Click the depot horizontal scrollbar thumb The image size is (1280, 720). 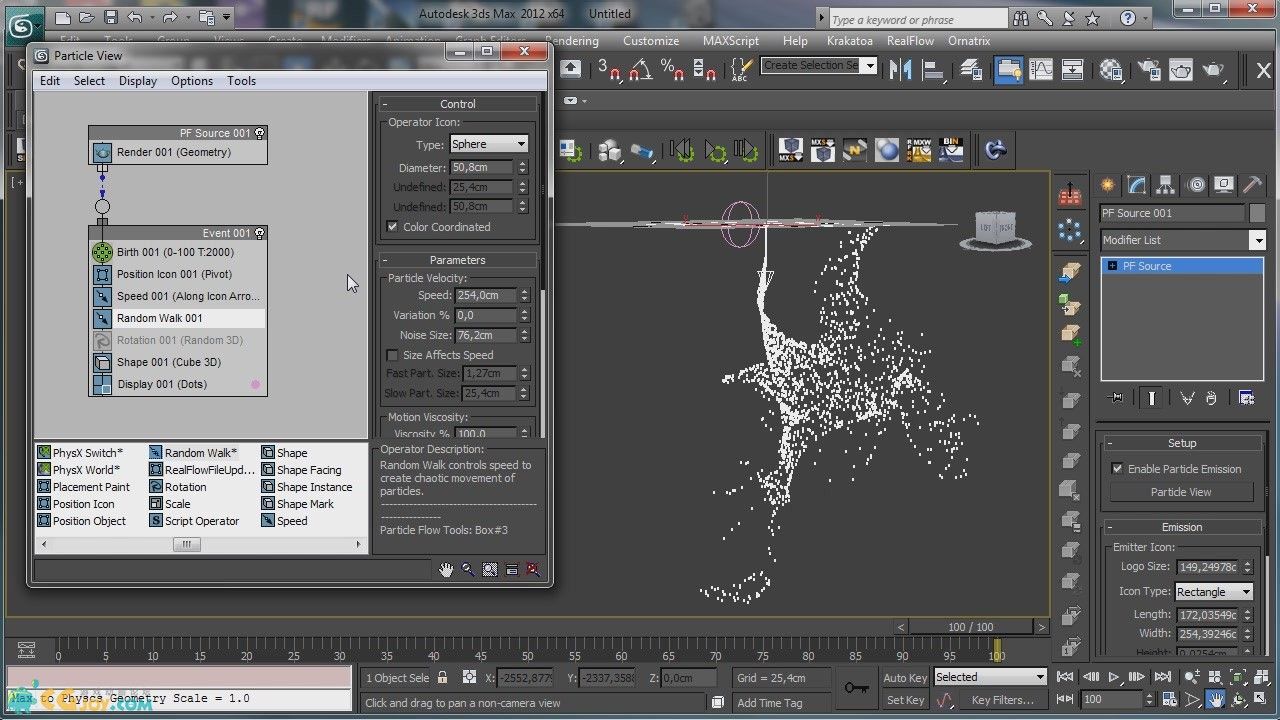click(186, 545)
